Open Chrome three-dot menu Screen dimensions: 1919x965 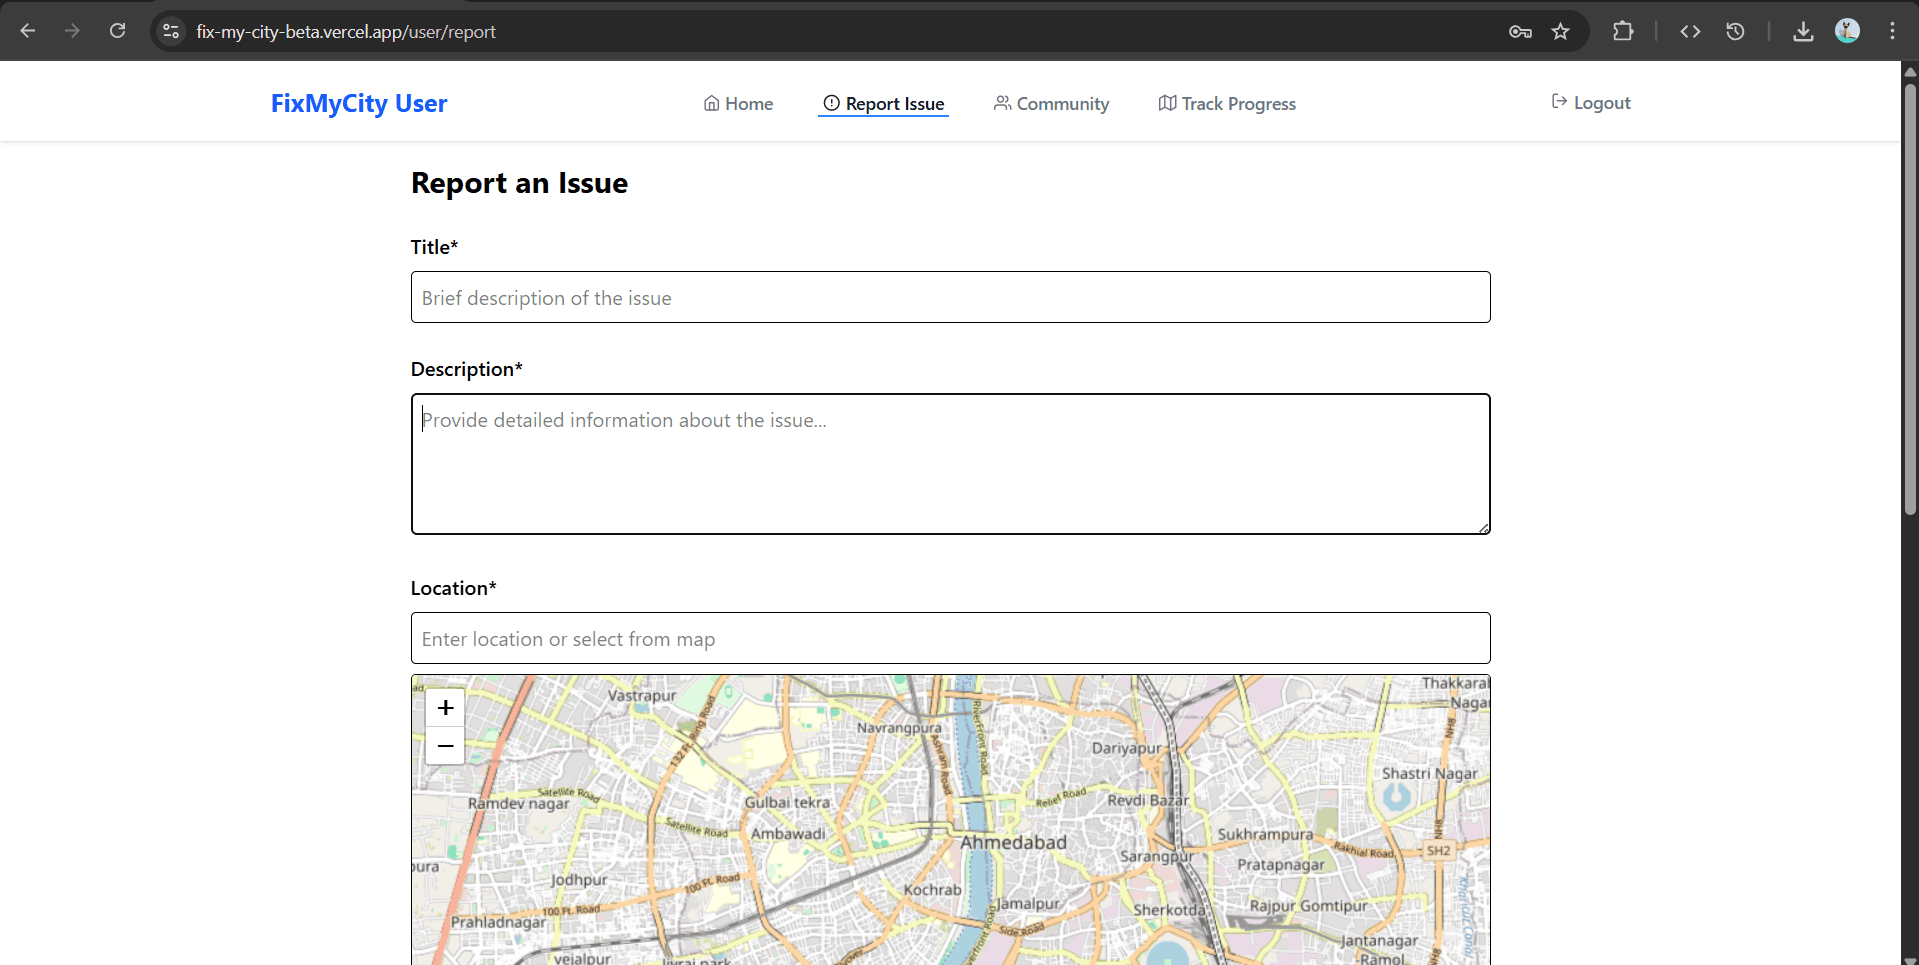click(x=1892, y=31)
